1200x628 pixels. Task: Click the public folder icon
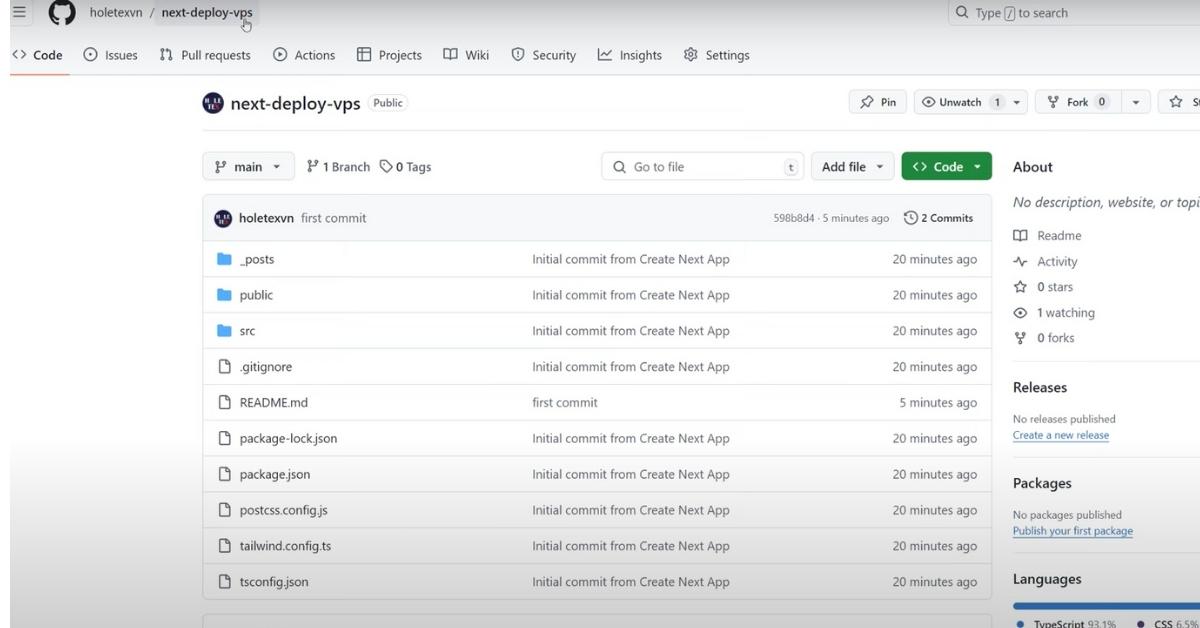click(x=225, y=295)
